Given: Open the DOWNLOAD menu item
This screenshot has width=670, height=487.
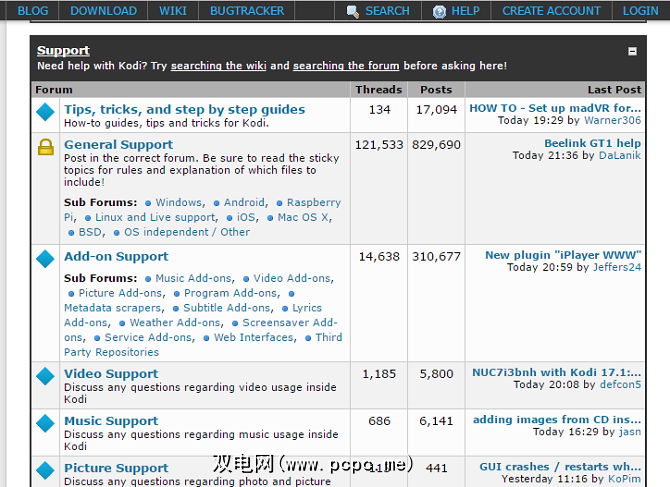Looking at the screenshot, I should (103, 11).
